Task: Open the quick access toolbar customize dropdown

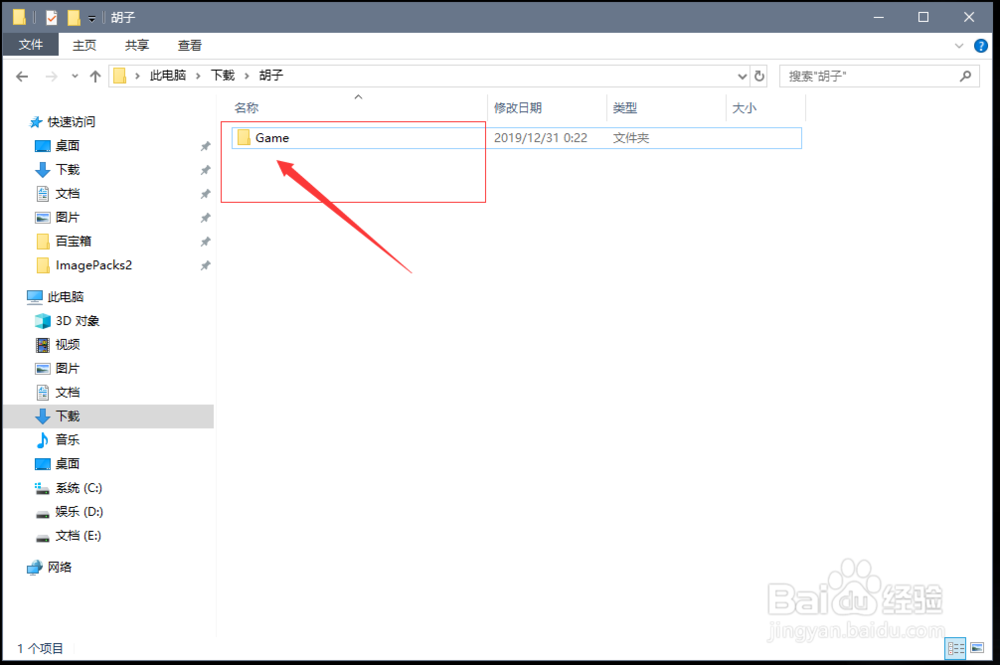Action: 91,17
